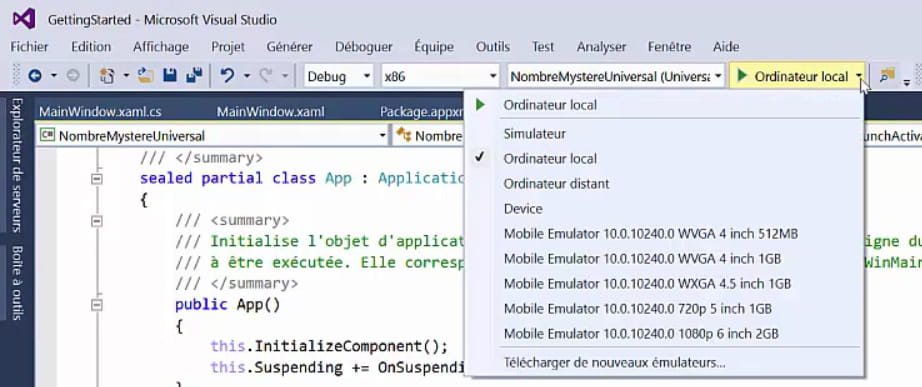Open the Explorateur de serveurs side panel
922x387 pixels.
(x=16, y=165)
